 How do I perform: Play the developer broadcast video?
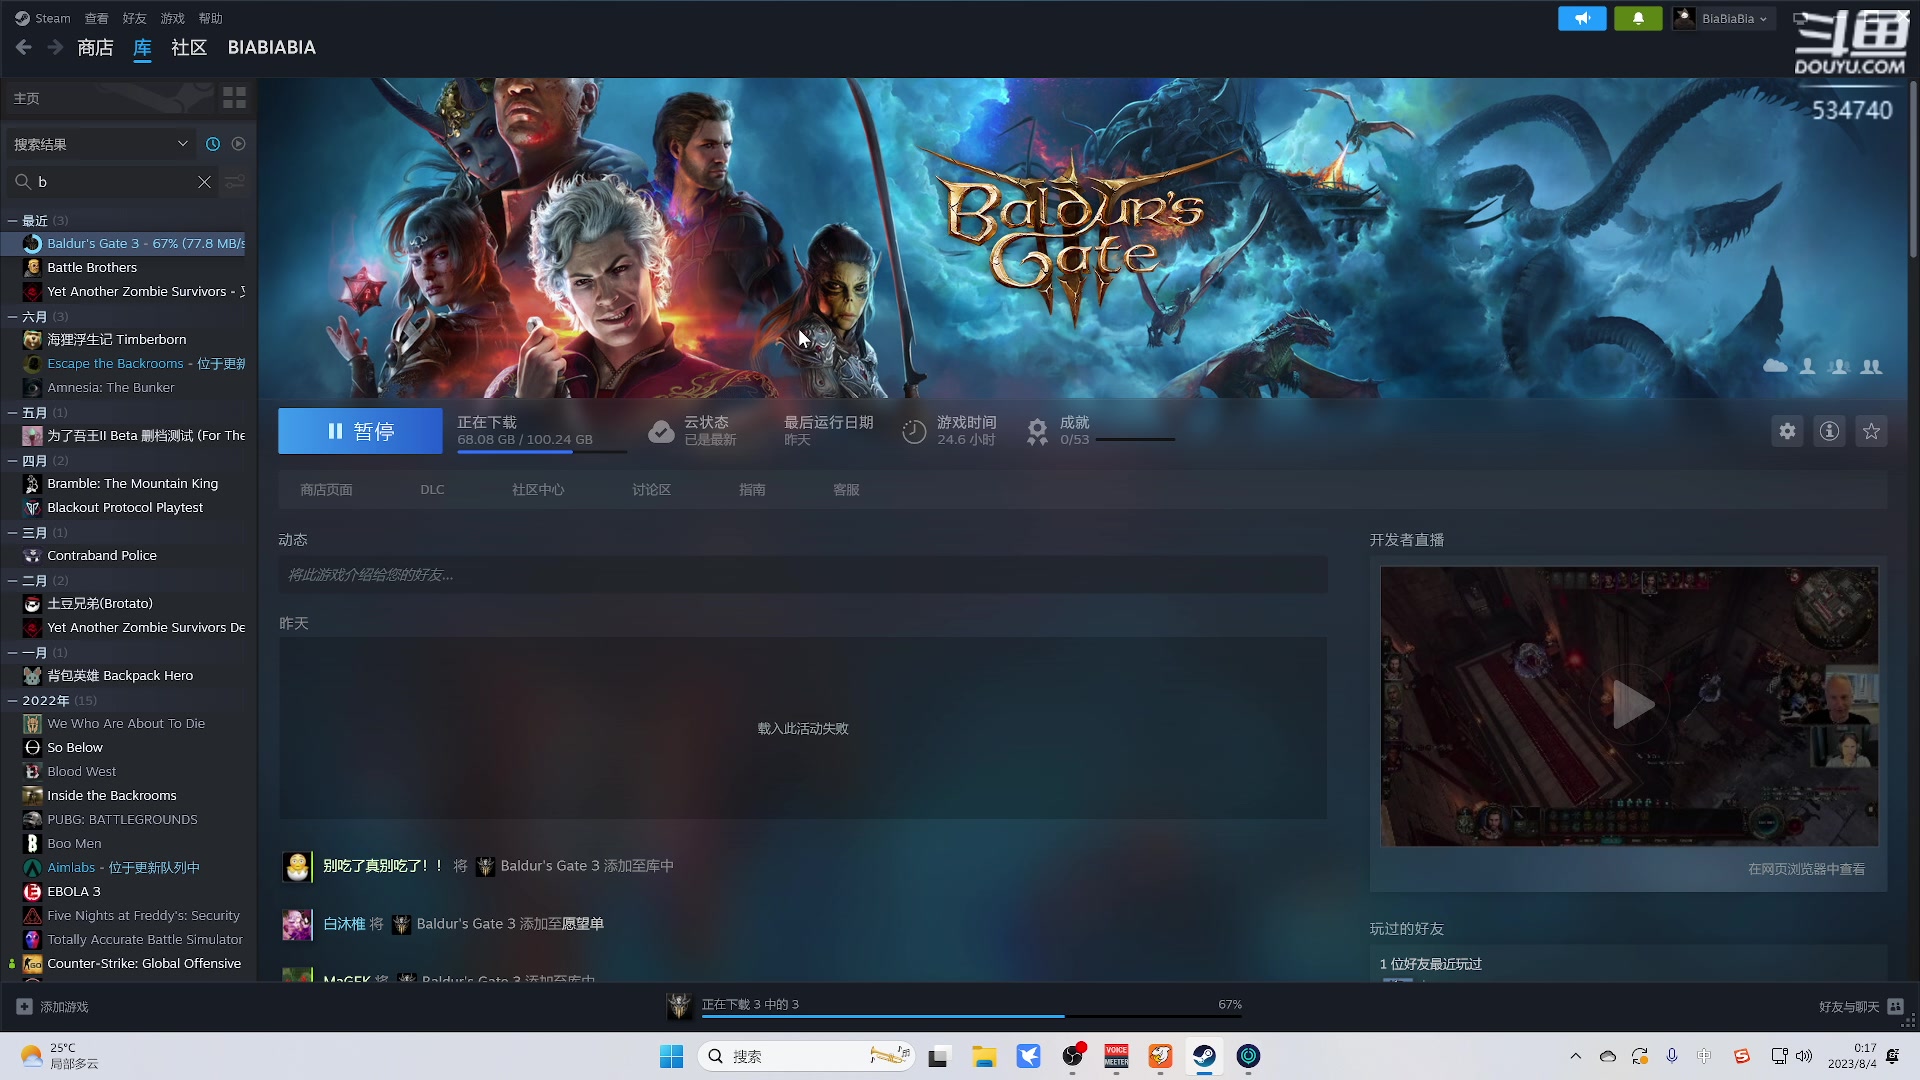tap(1632, 705)
